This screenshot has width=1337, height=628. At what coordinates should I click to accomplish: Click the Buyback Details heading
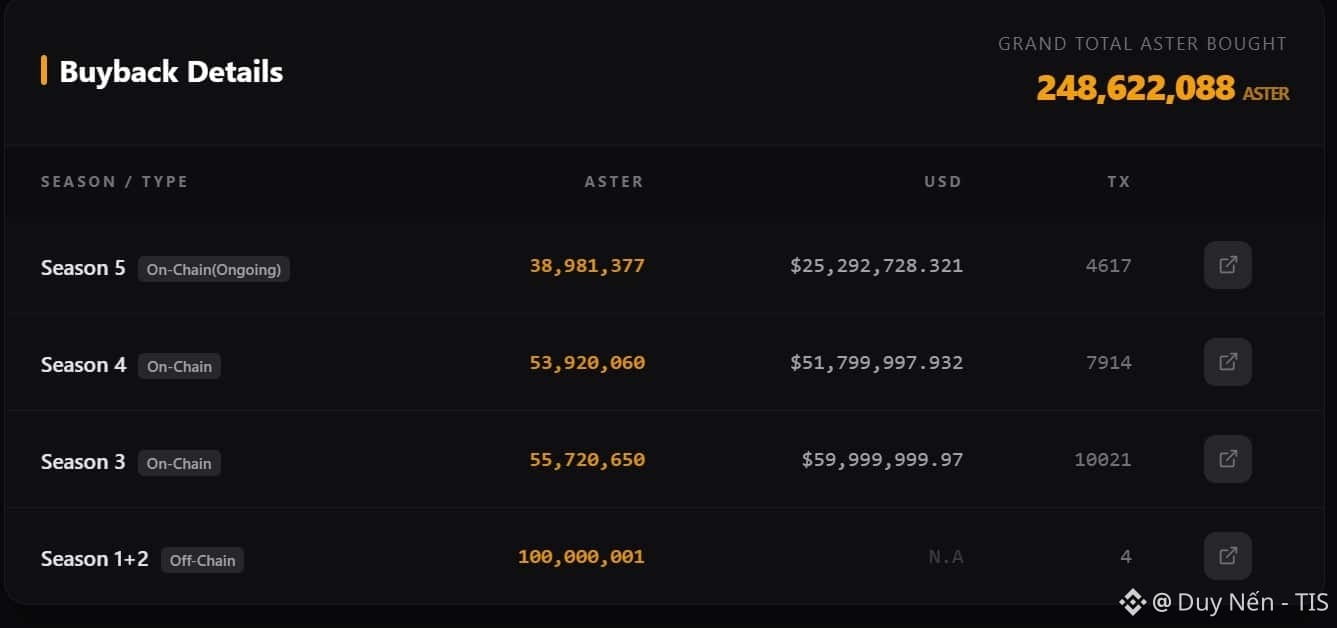pyautogui.click(x=171, y=72)
